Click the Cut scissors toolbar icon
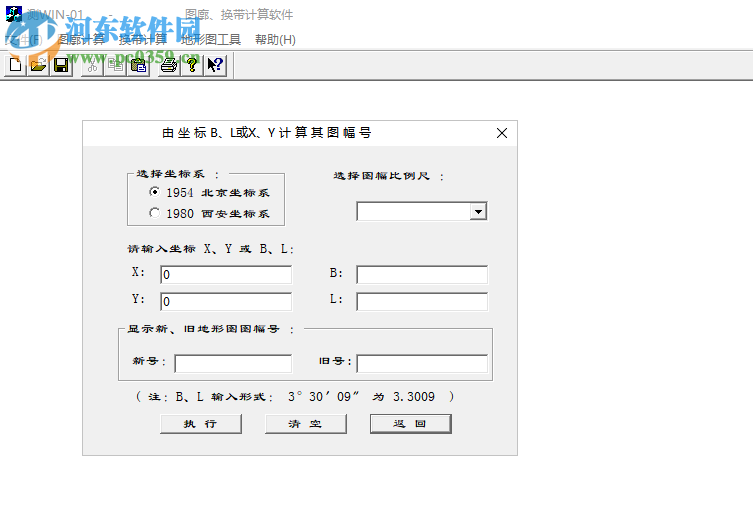 [93, 65]
